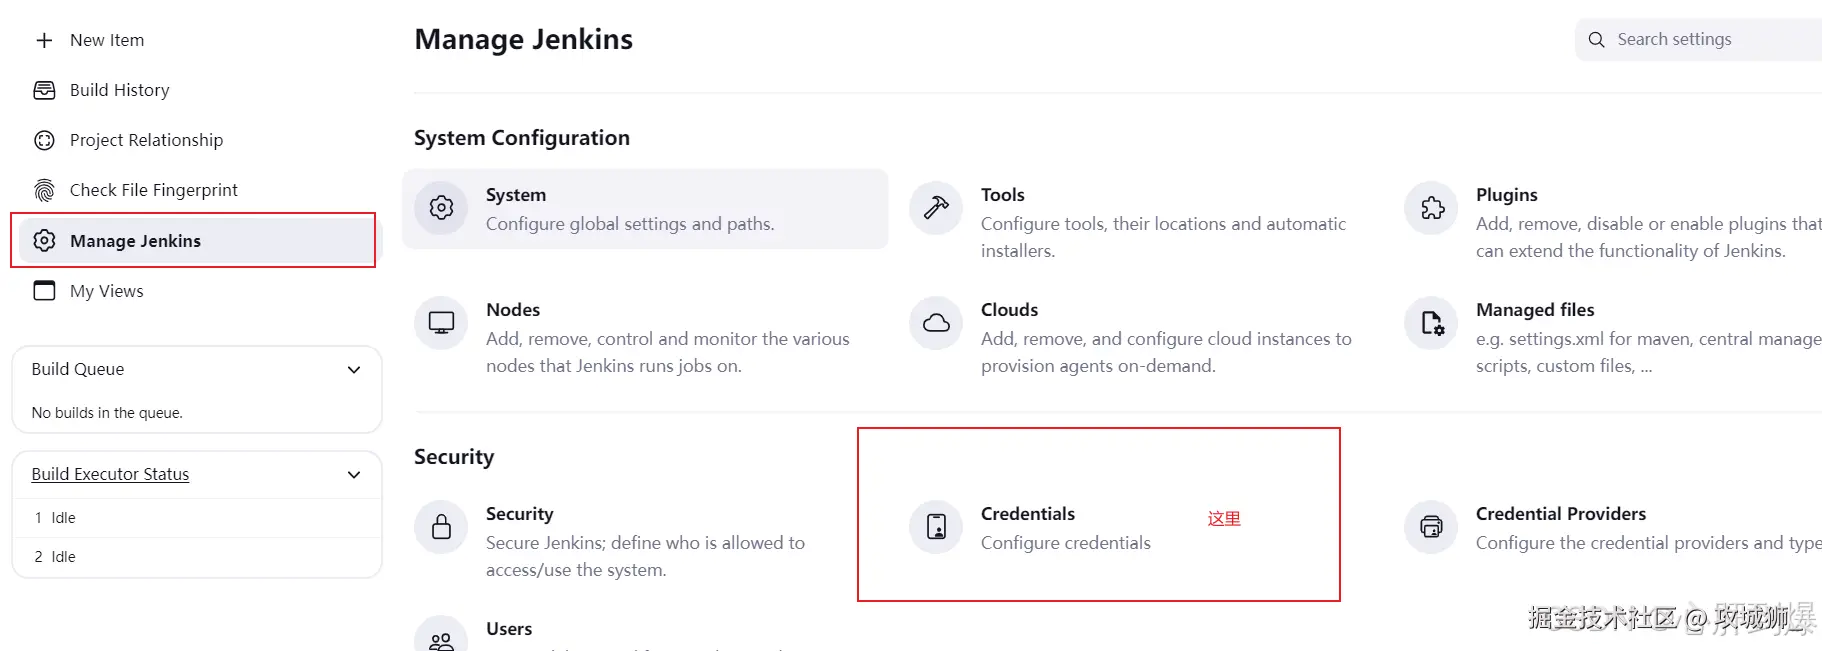Collapse the Build Queue panel
This screenshot has height=651, width=1822.
coord(354,370)
